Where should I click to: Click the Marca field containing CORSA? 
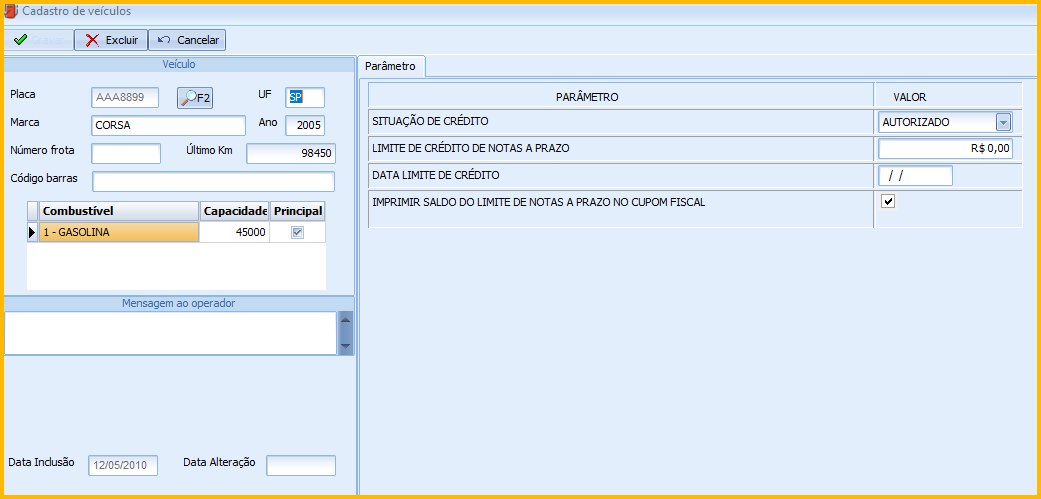[168, 125]
